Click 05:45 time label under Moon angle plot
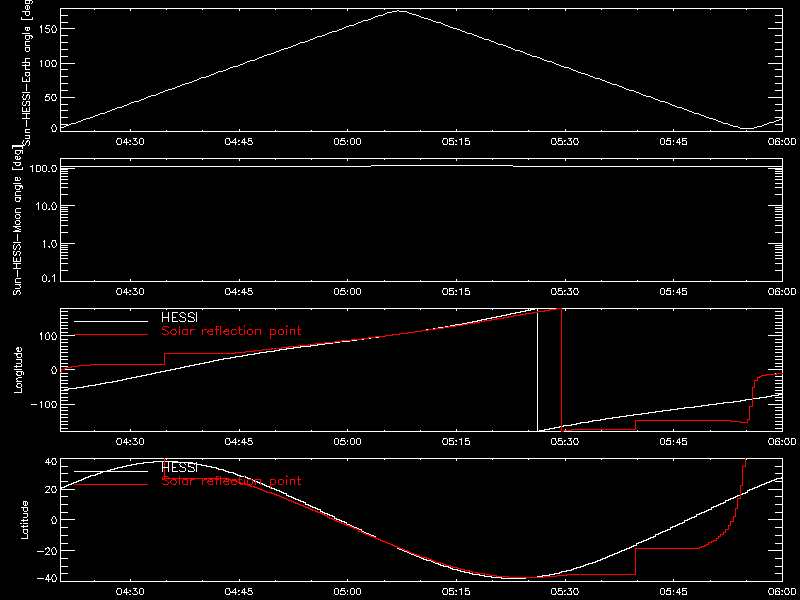The width and height of the screenshot is (800, 600). point(673,292)
